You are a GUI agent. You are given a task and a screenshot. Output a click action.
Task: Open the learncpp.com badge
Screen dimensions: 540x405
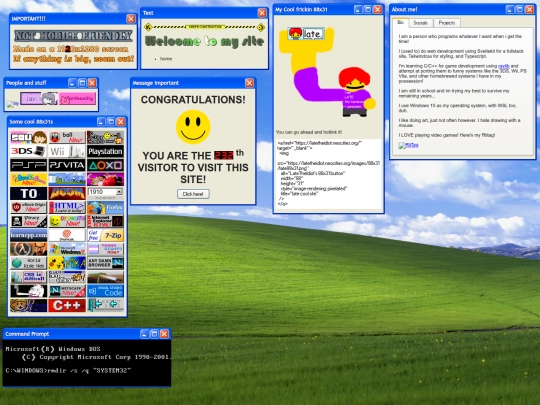(x=28, y=235)
